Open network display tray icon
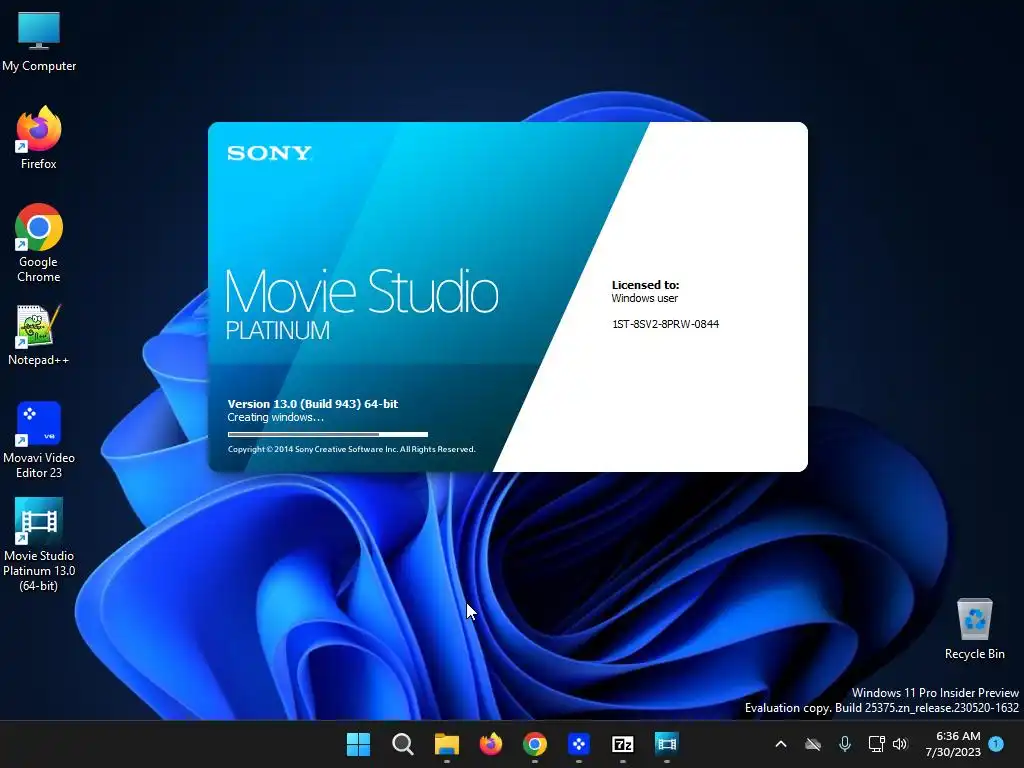 pos(876,744)
